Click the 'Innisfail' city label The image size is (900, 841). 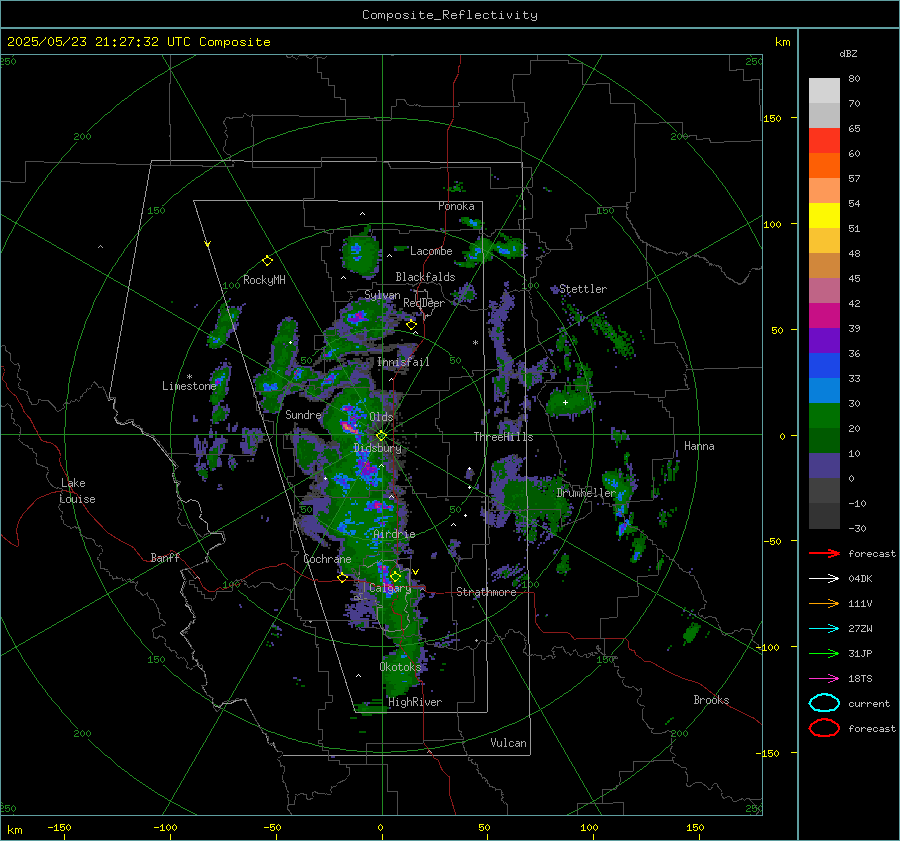click(403, 362)
